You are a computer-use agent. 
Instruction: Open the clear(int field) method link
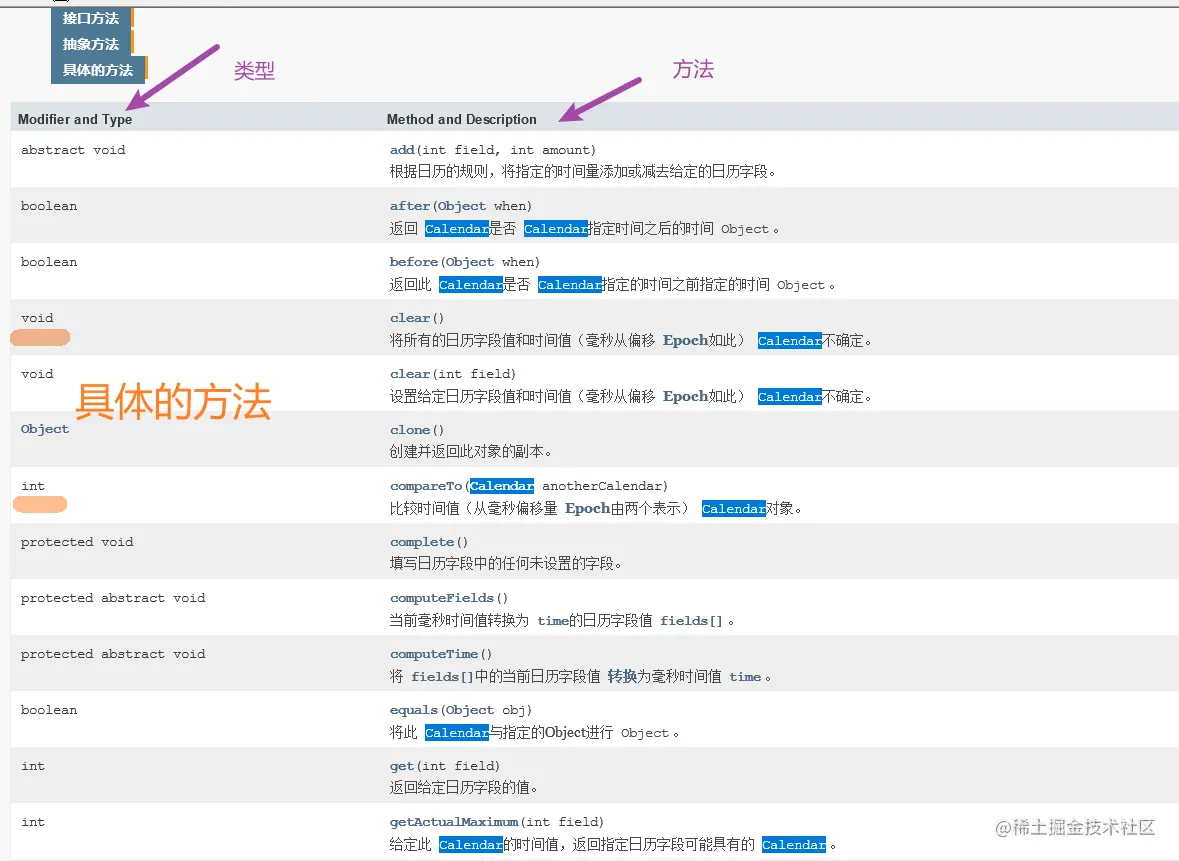(409, 374)
